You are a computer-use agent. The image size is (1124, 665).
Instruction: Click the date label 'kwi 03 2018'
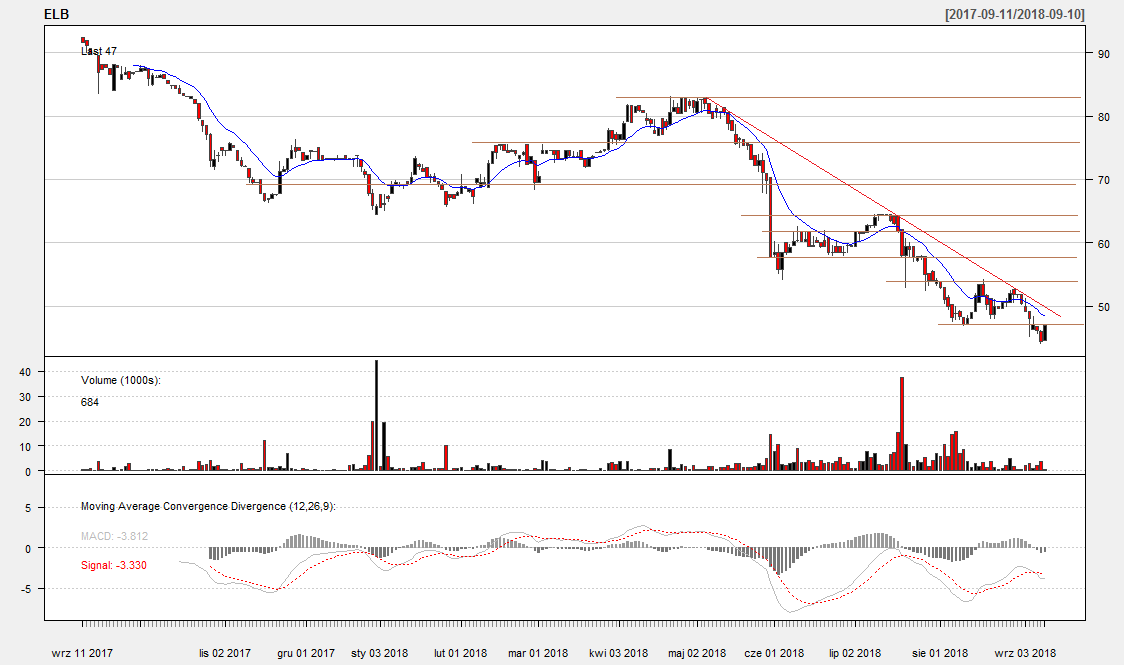coord(619,654)
